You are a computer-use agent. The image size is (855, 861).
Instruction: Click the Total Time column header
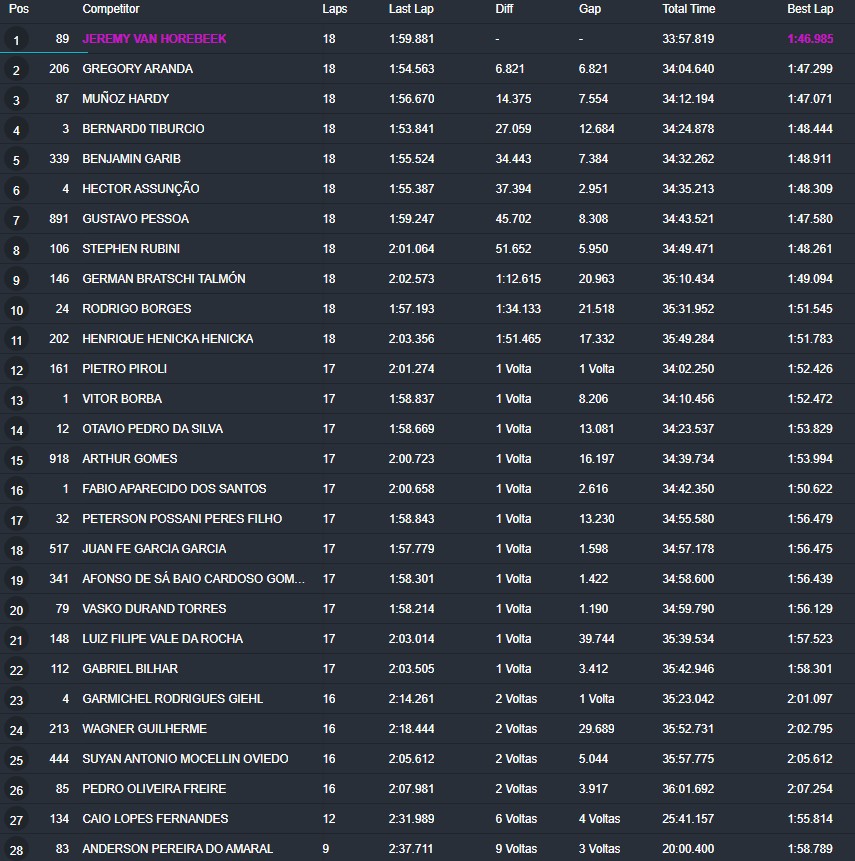pyautogui.click(x=688, y=9)
